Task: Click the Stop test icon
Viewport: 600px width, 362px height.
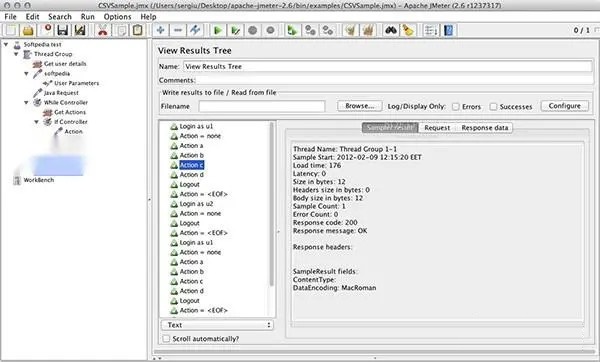Action: (253, 30)
